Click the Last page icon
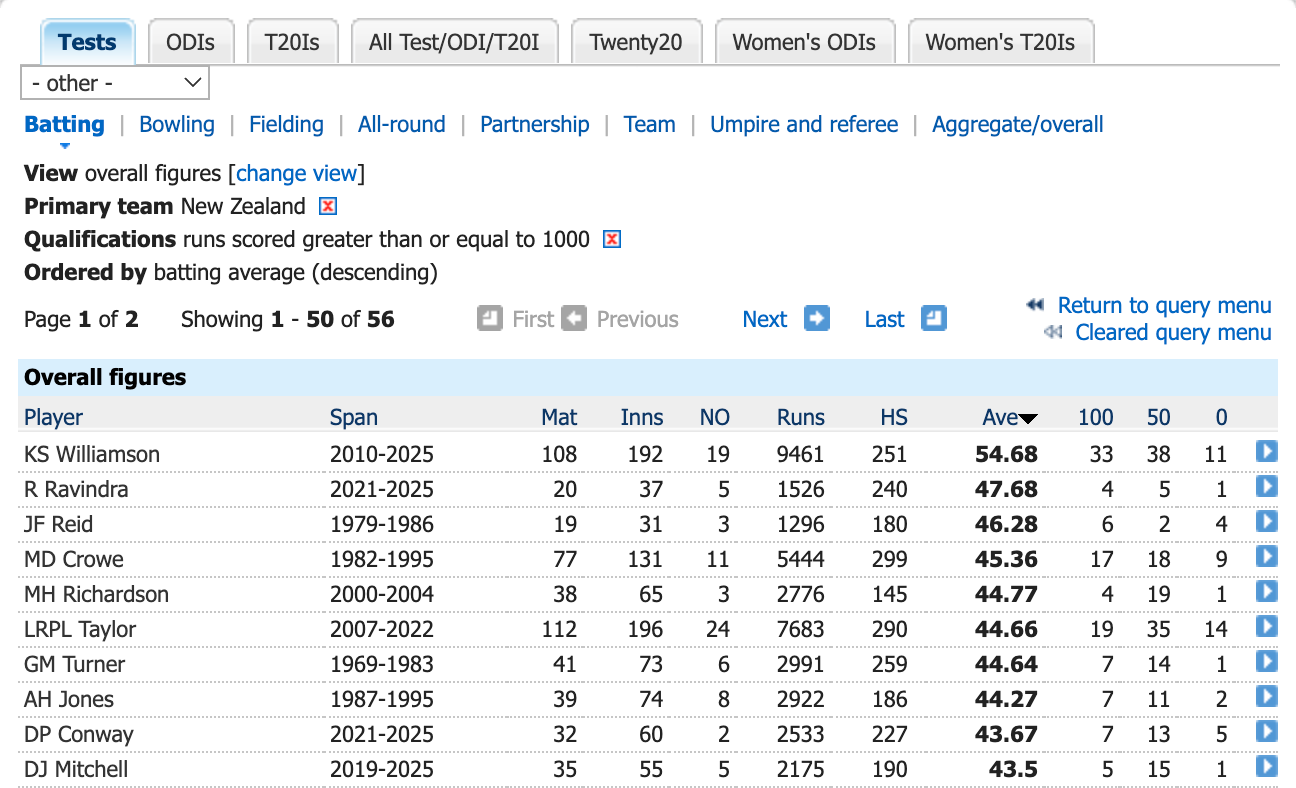Screen dimensions: 1296x788 pyautogui.click(x=933, y=319)
